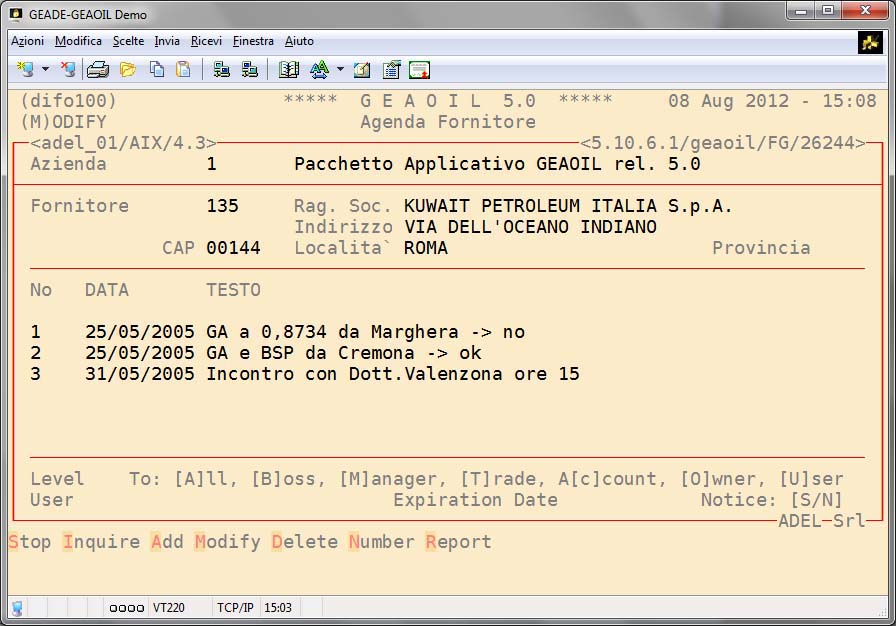896x626 pixels.
Task: Click the copy icon in toolbar
Action: click(x=157, y=69)
